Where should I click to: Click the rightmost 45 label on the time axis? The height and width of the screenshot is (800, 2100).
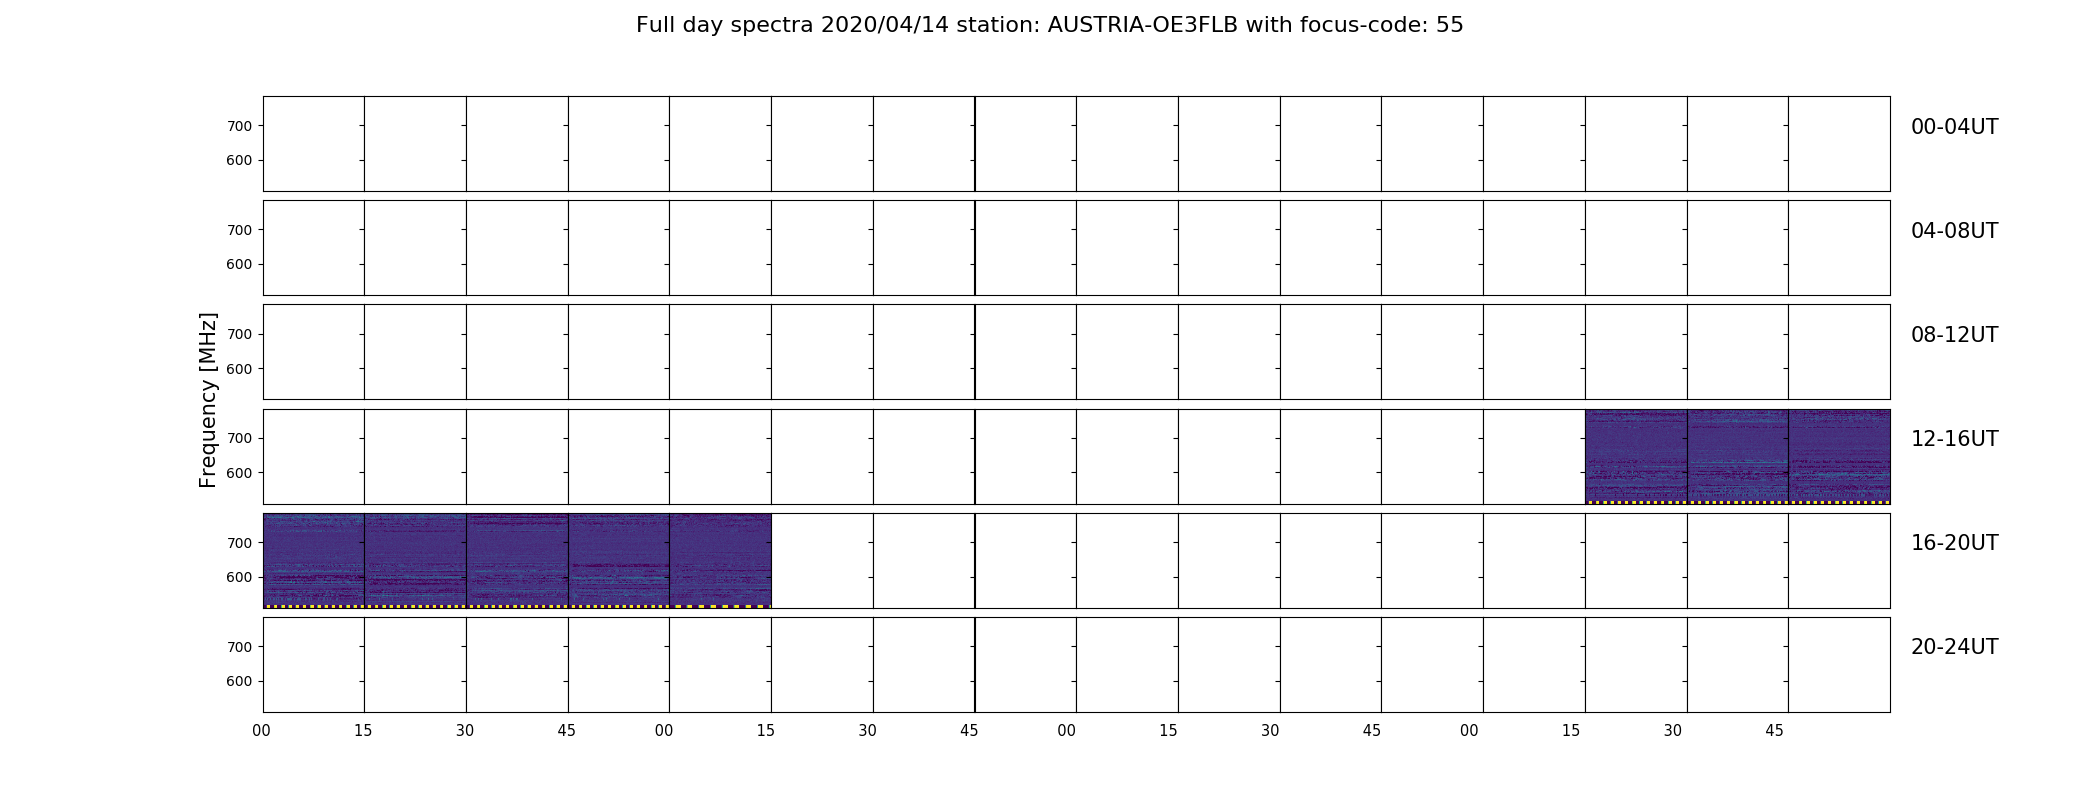(1774, 731)
